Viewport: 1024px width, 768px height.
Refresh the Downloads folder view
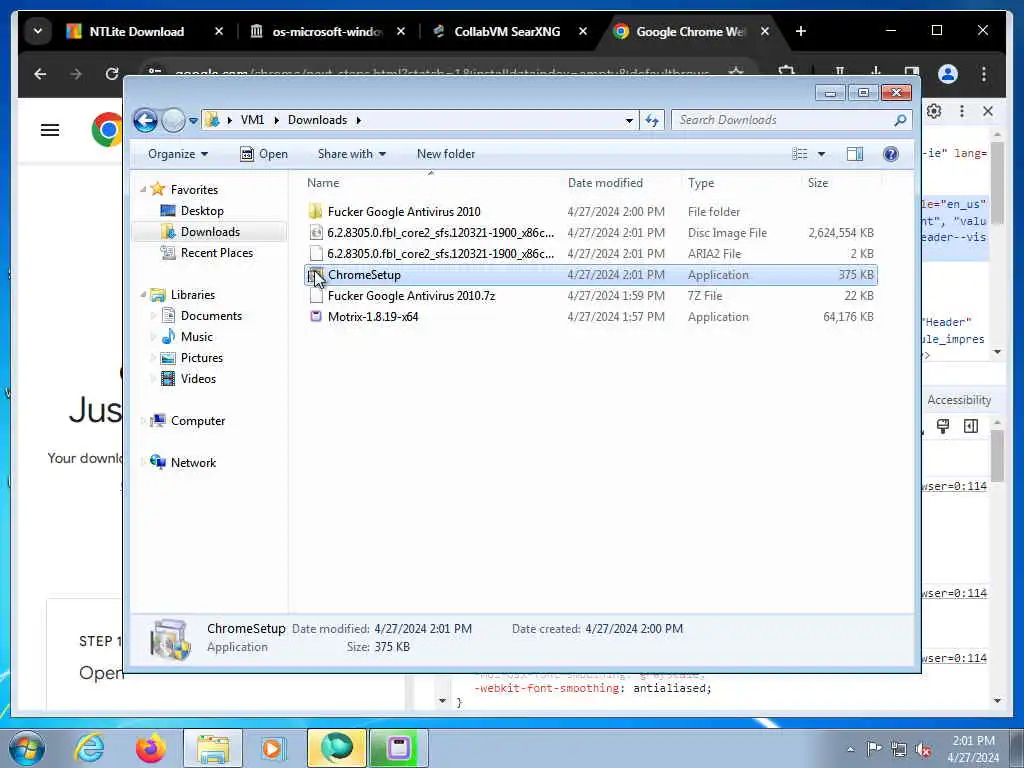[x=652, y=120]
